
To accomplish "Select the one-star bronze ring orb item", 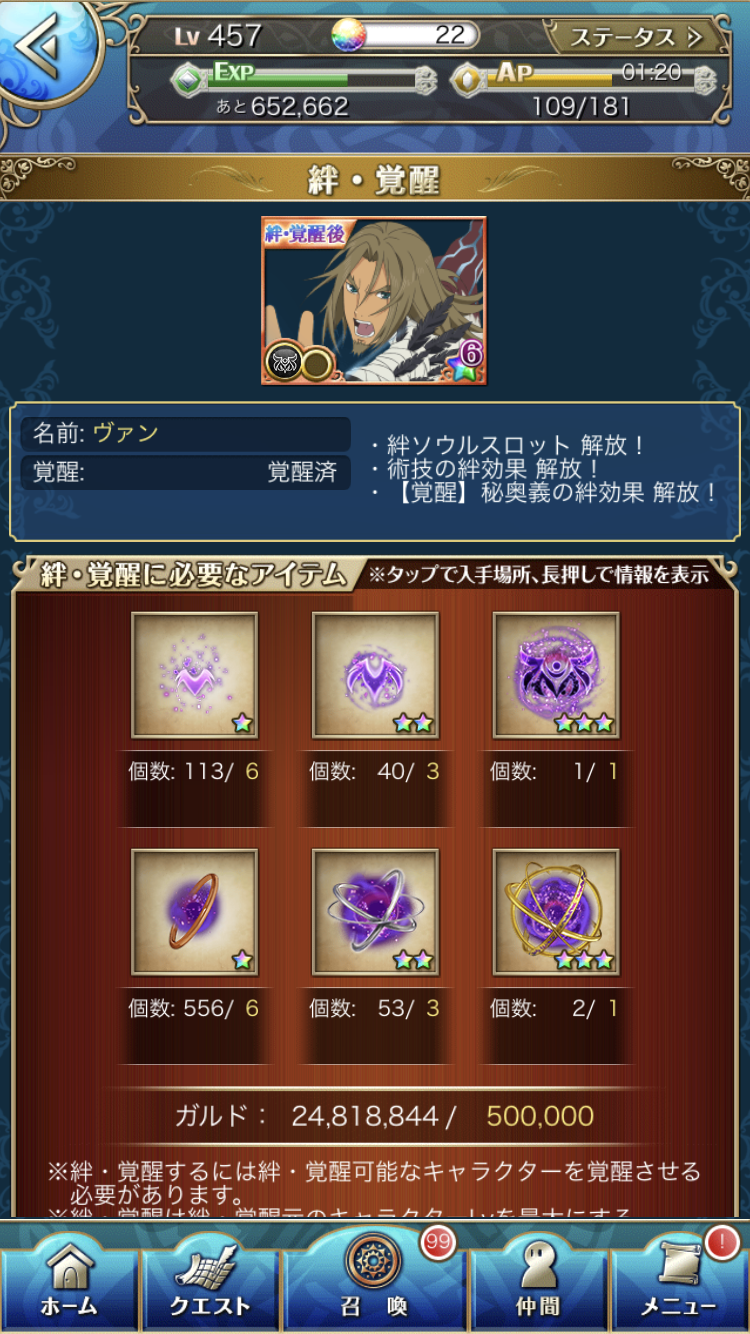I will tap(195, 912).
